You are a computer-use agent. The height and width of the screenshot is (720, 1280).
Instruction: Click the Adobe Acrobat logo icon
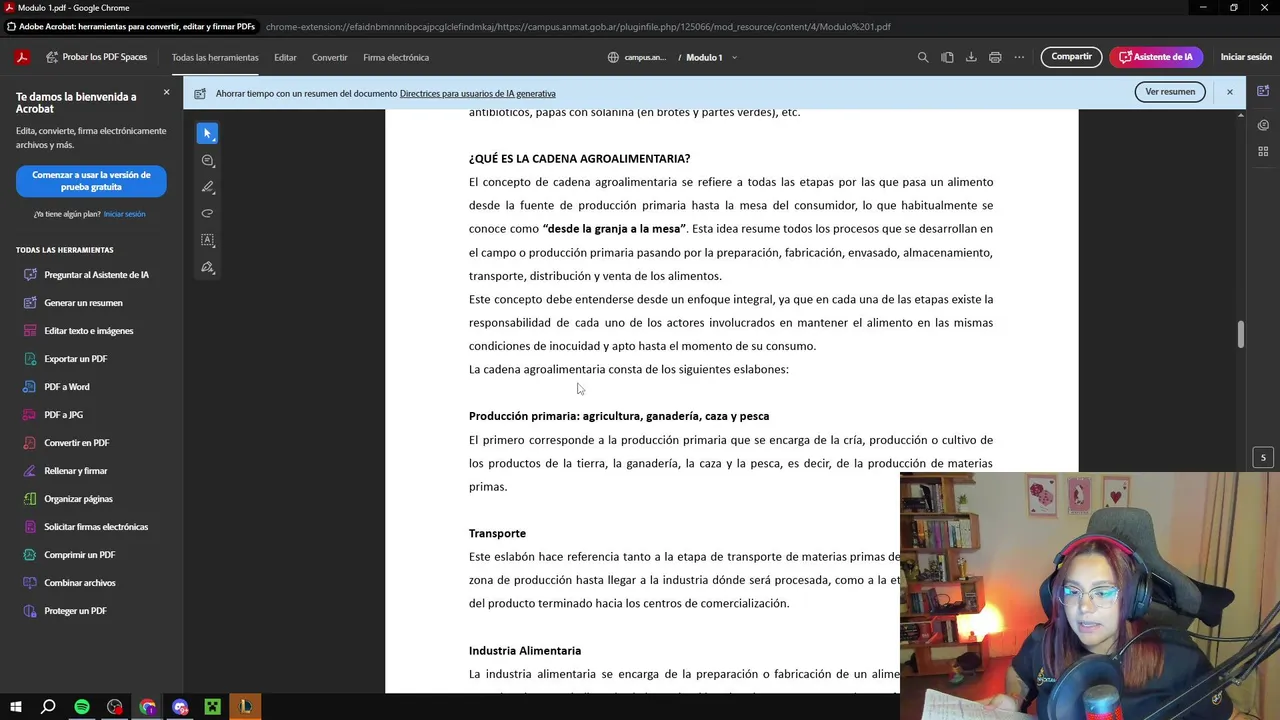click(x=22, y=57)
